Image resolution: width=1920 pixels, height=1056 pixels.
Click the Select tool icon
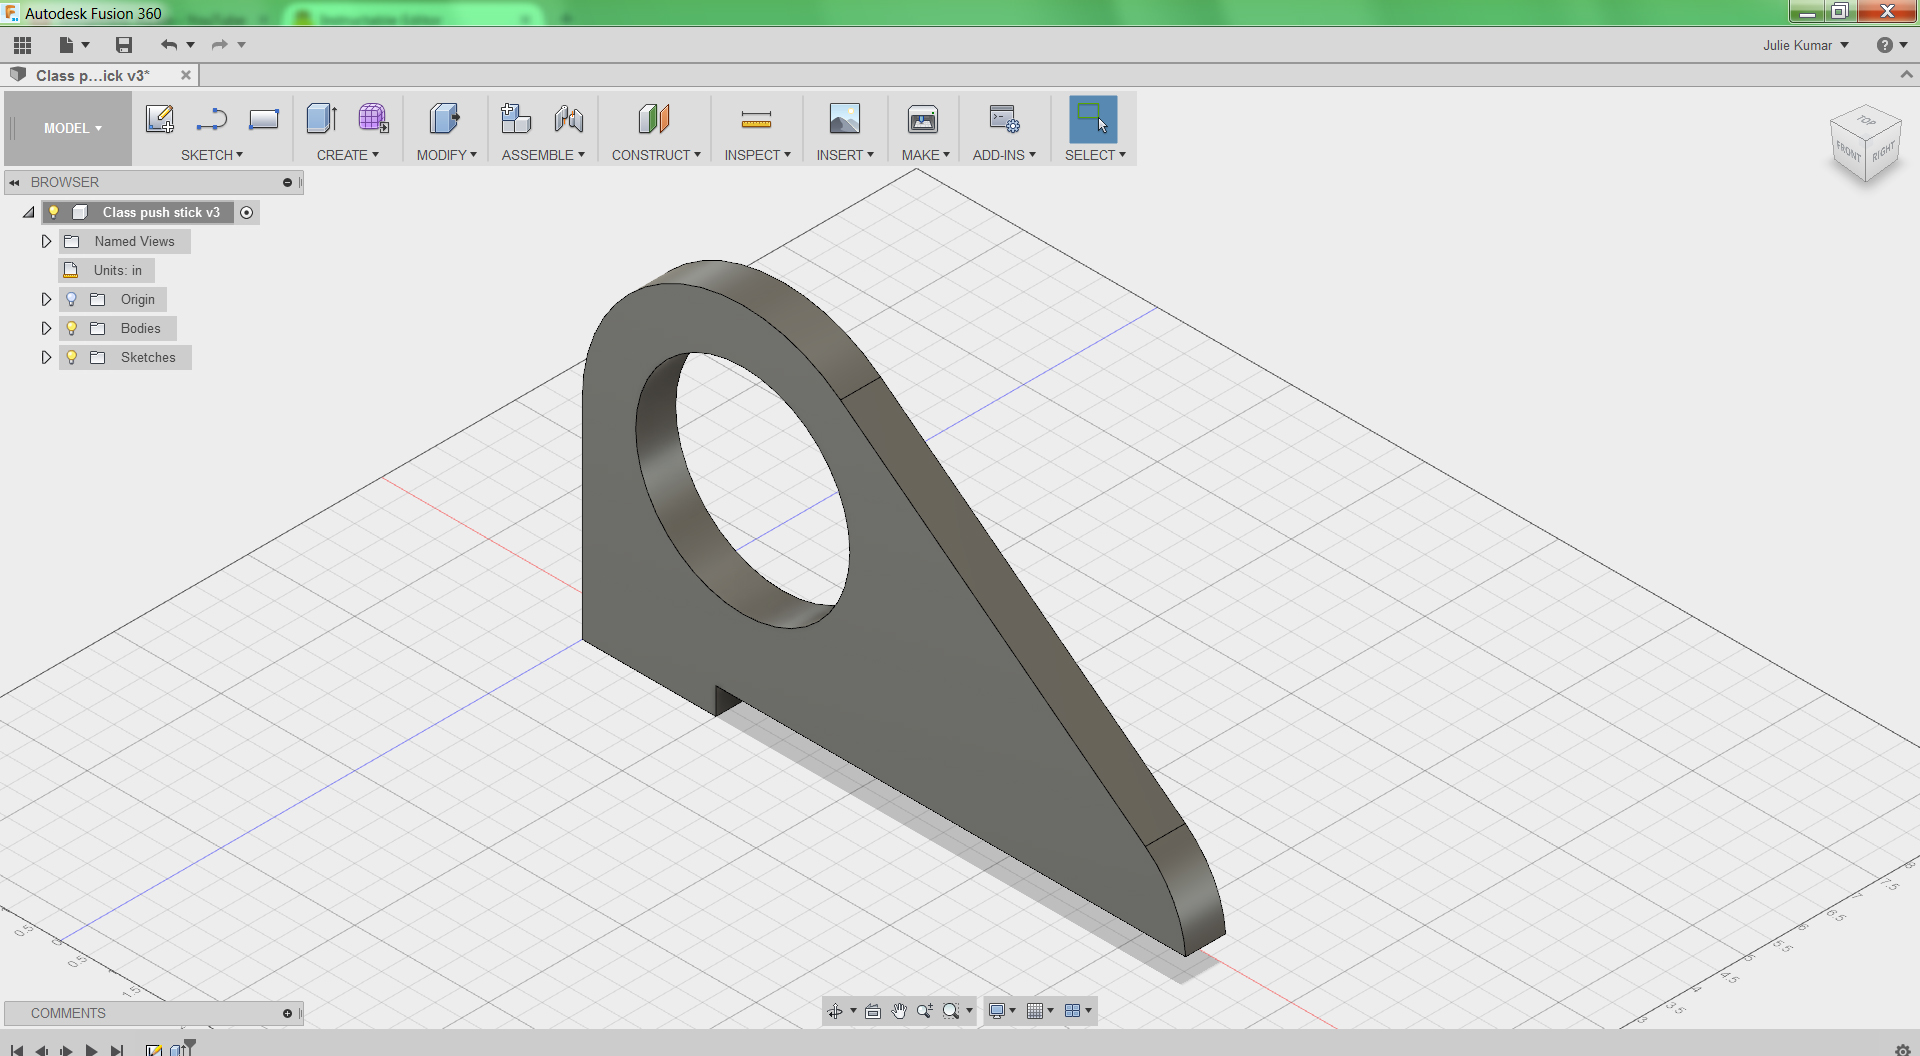click(1093, 119)
